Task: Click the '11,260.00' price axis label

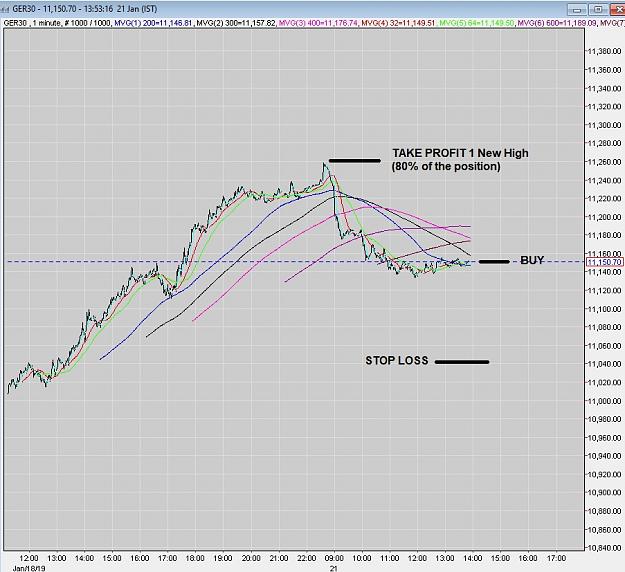Action: pos(605,162)
